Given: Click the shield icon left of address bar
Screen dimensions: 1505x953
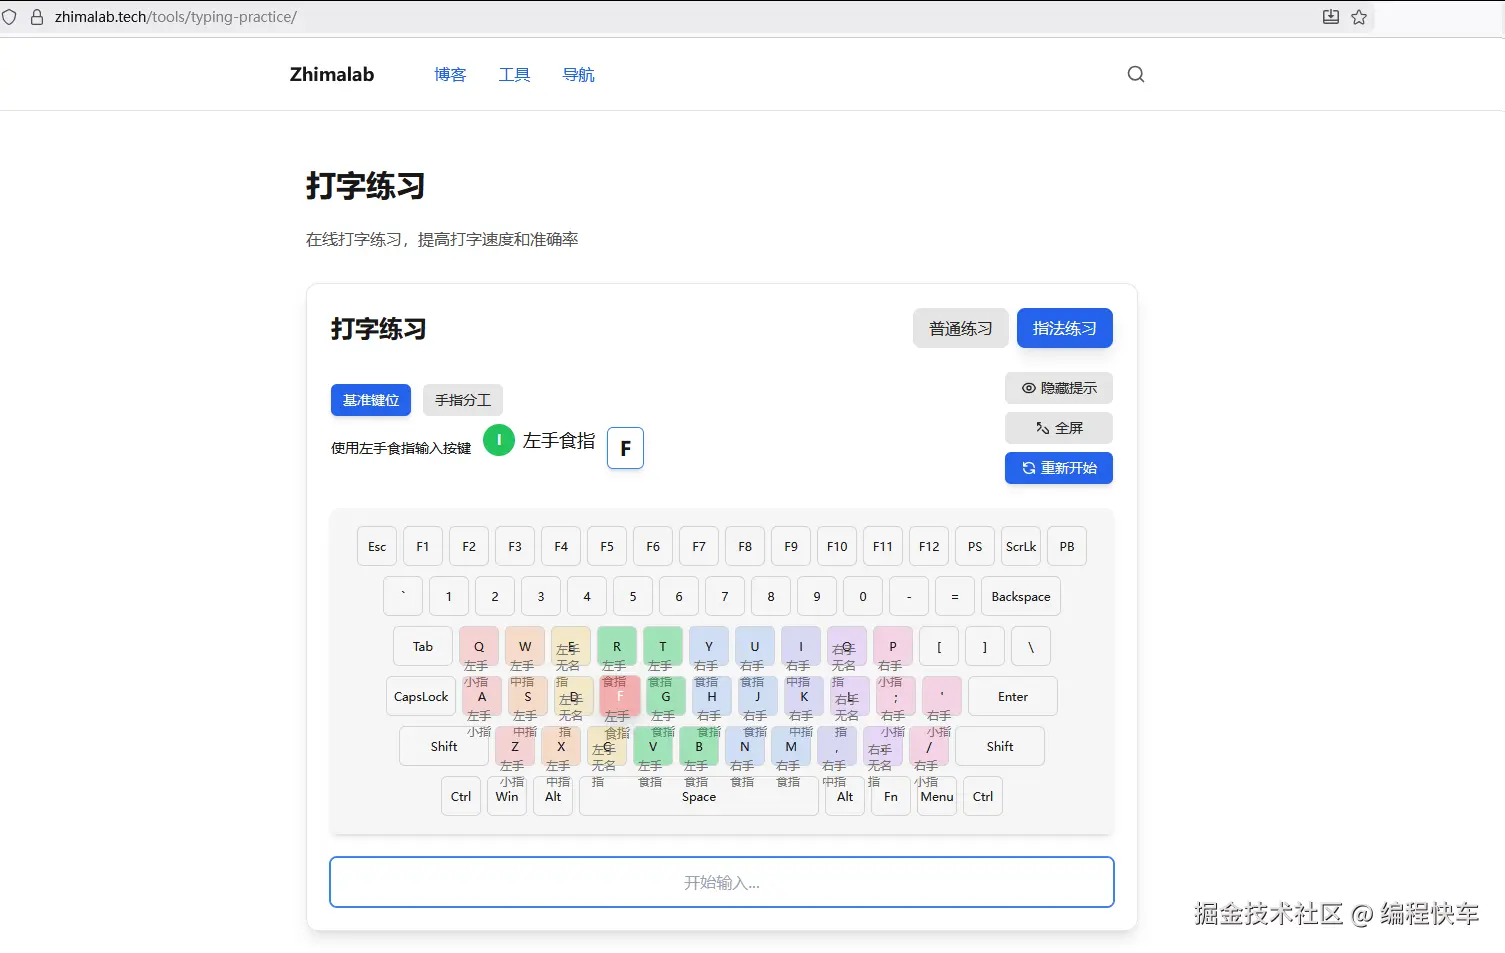Looking at the screenshot, I should click(10, 16).
